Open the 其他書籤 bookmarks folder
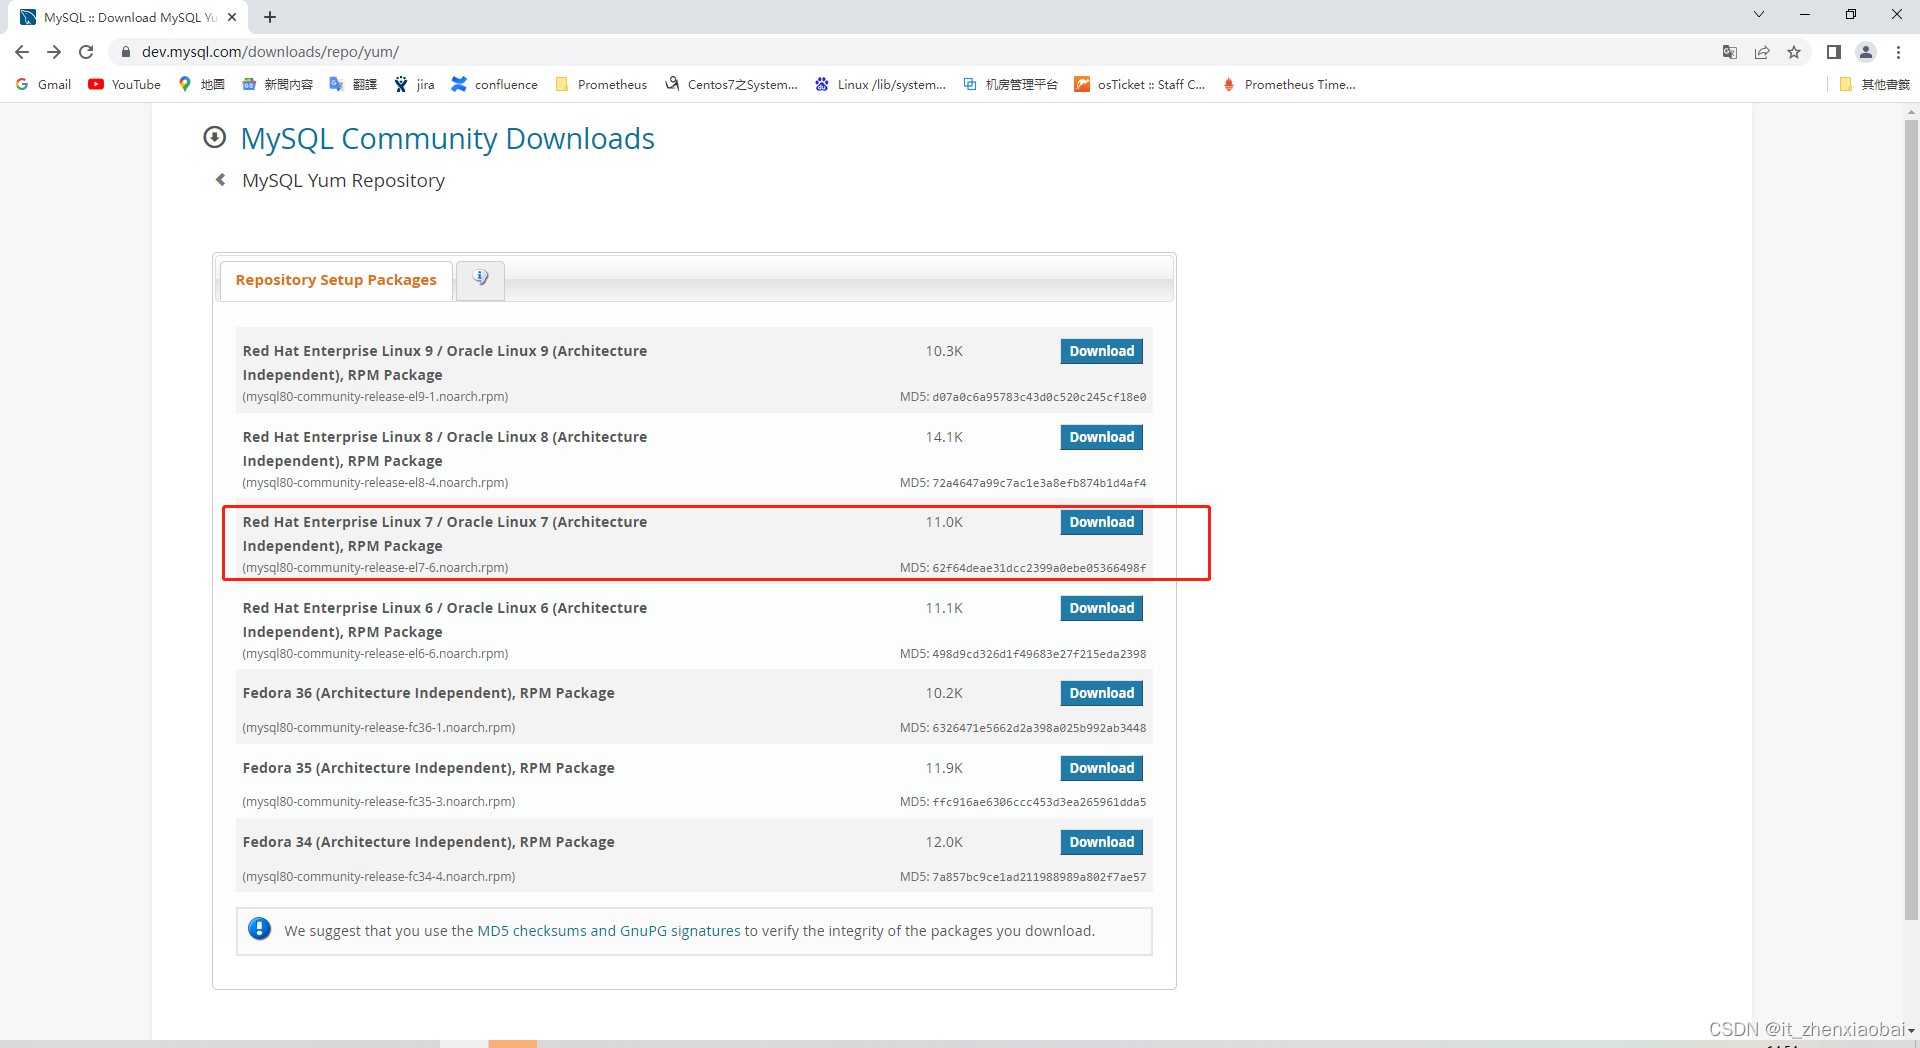 (1875, 85)
